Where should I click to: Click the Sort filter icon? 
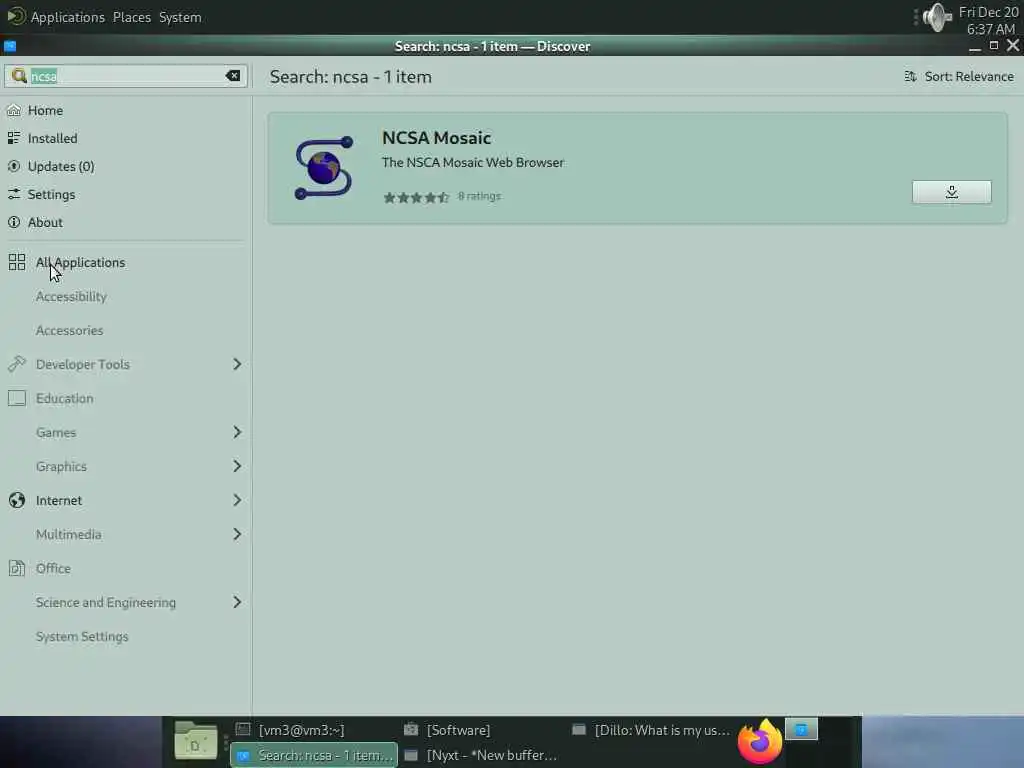coord(910,76)
